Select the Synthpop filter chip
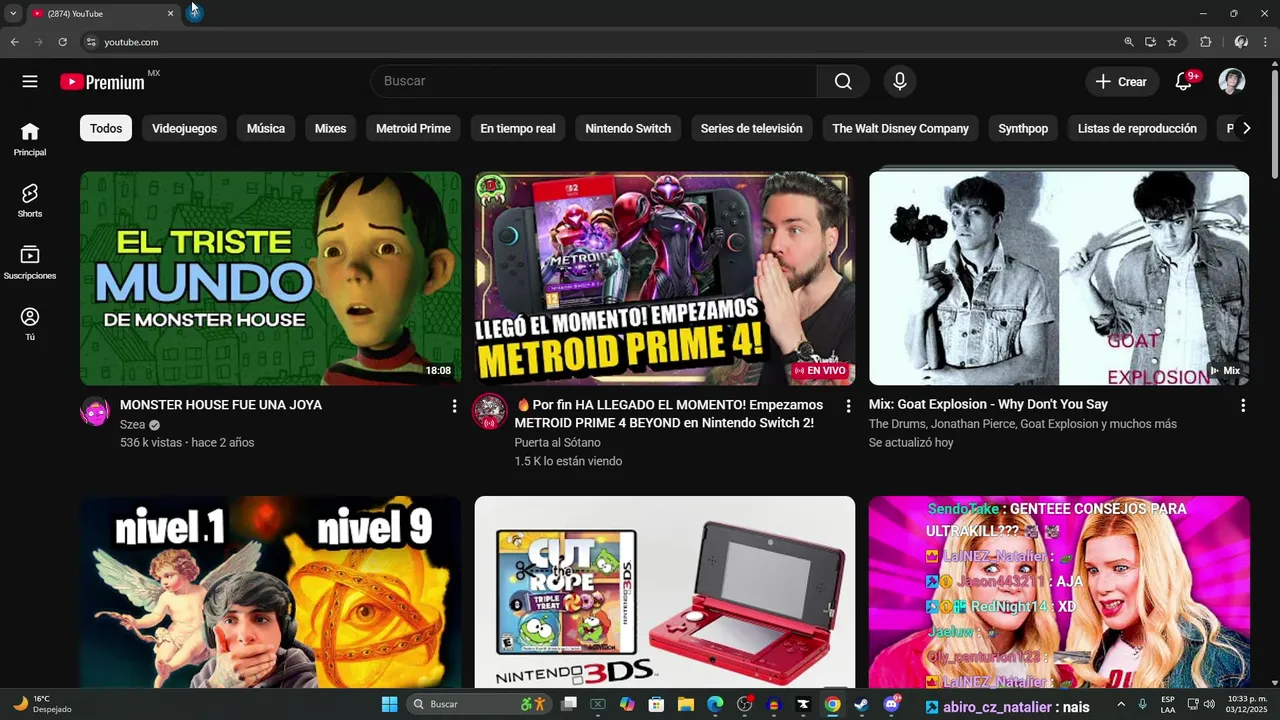1280x720 pixels. [1023, 128]
